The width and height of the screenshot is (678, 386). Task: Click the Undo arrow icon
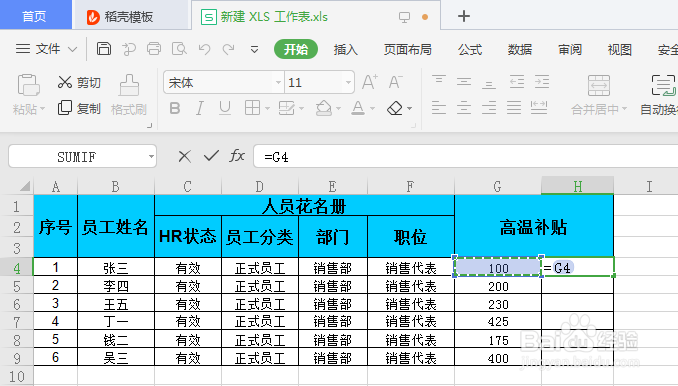point(204,49)
